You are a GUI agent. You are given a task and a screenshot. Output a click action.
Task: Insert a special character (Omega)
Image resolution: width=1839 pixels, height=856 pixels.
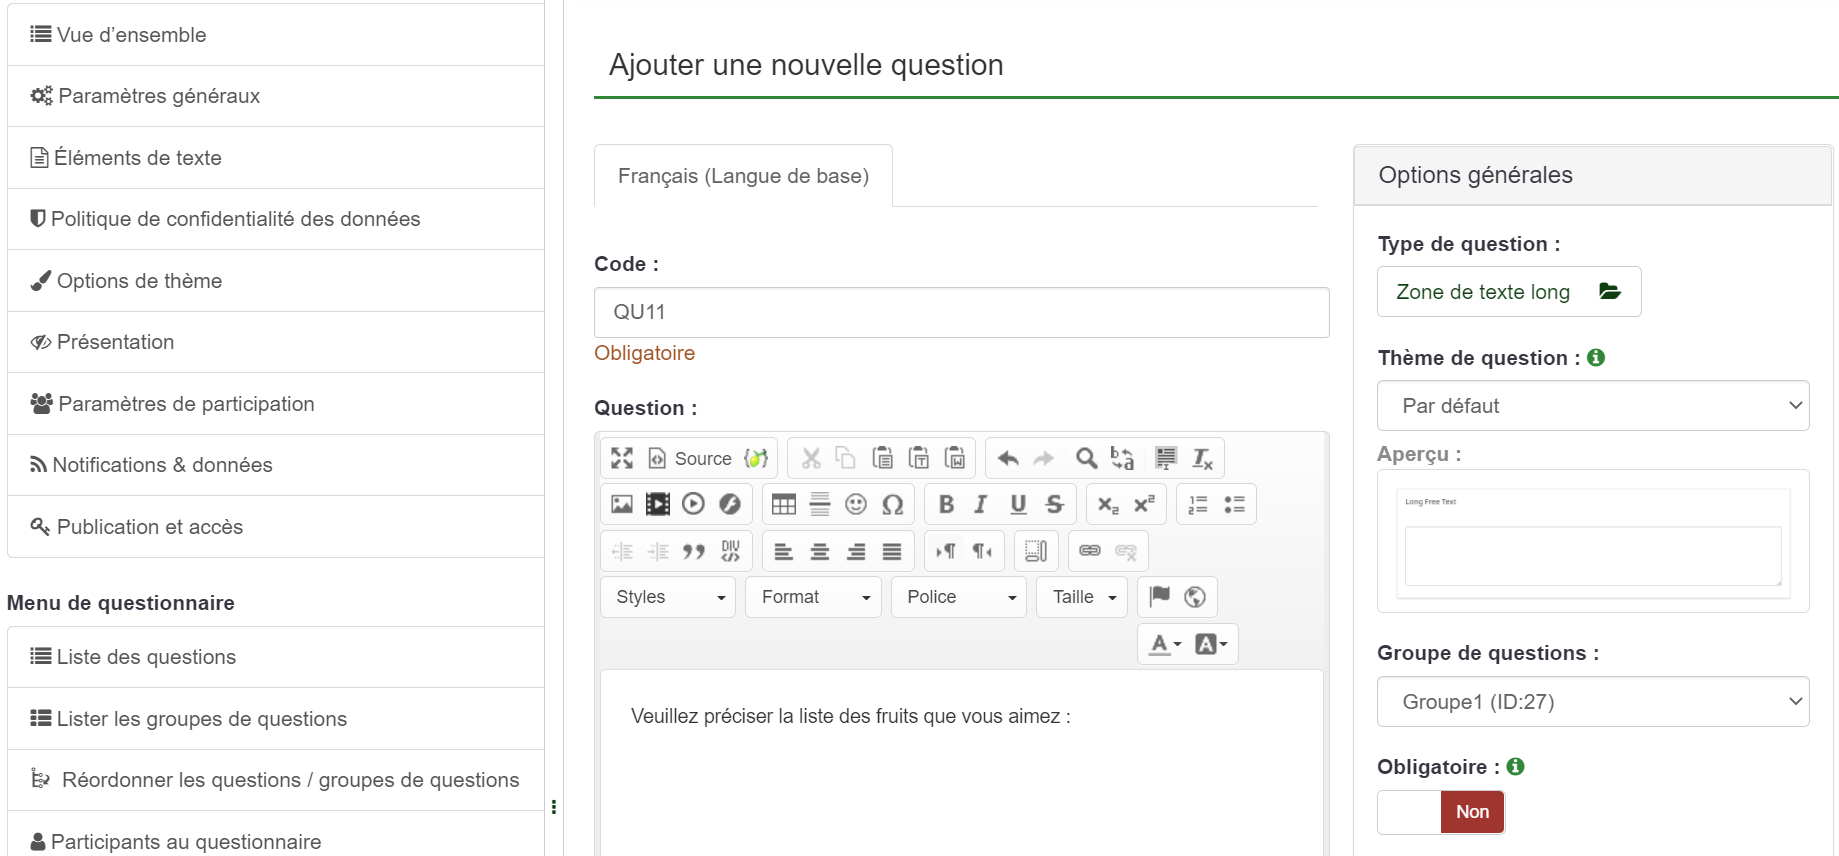coord(892,504)
